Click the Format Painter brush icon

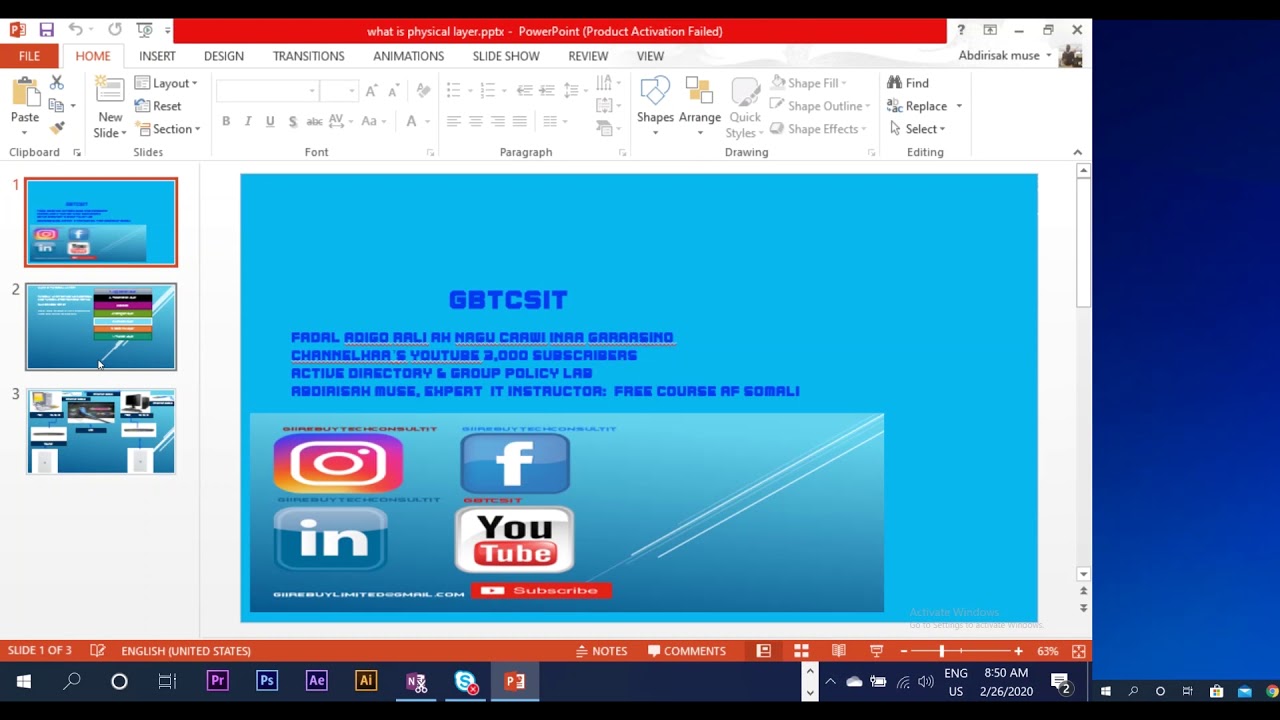coord(57,128)
